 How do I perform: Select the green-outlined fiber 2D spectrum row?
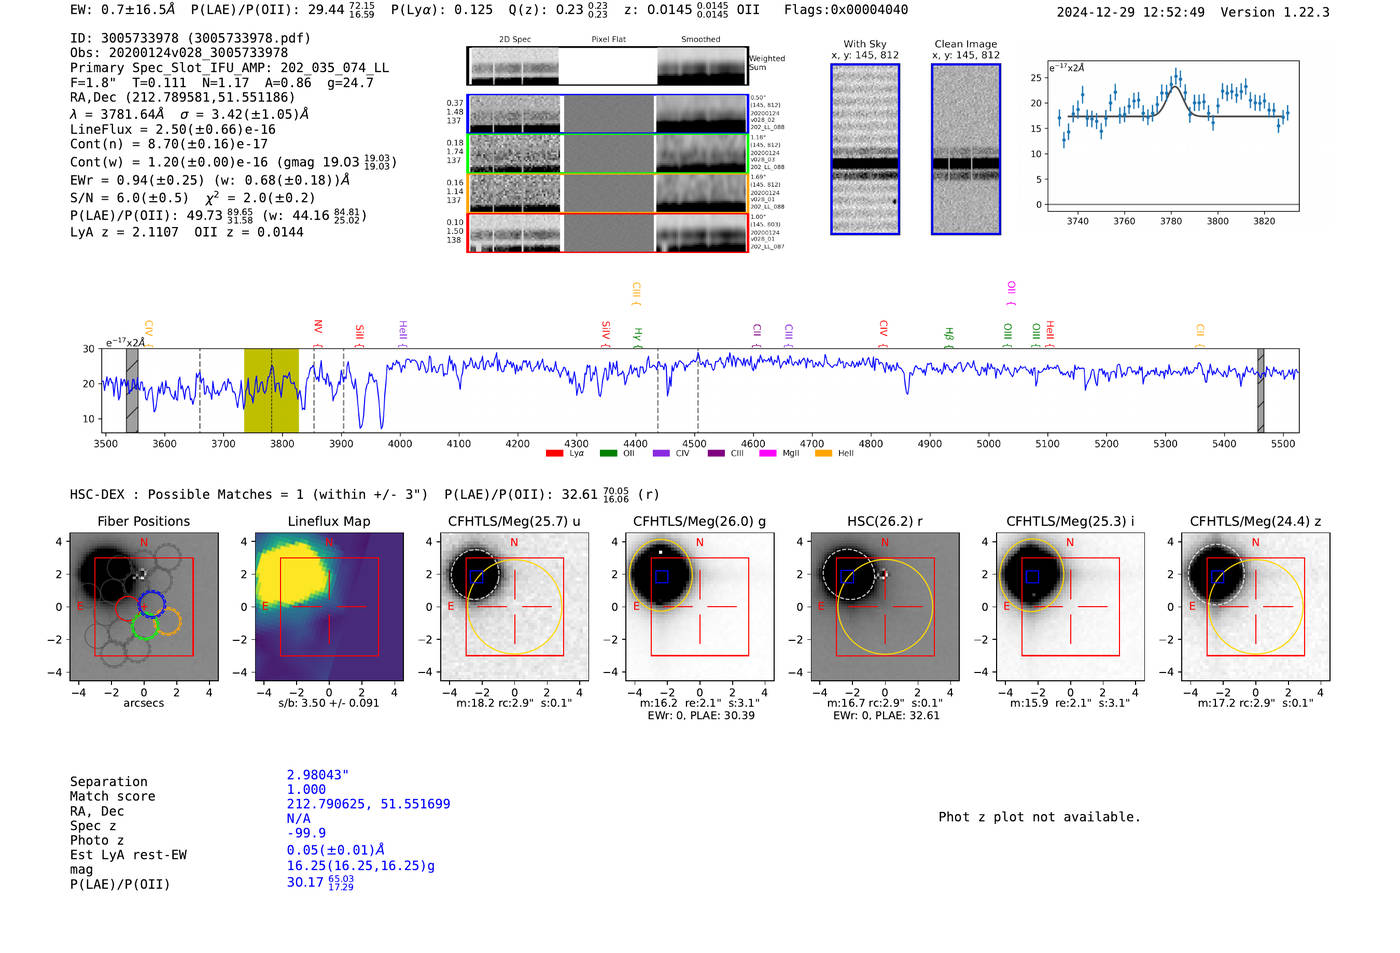click(607, 153)
